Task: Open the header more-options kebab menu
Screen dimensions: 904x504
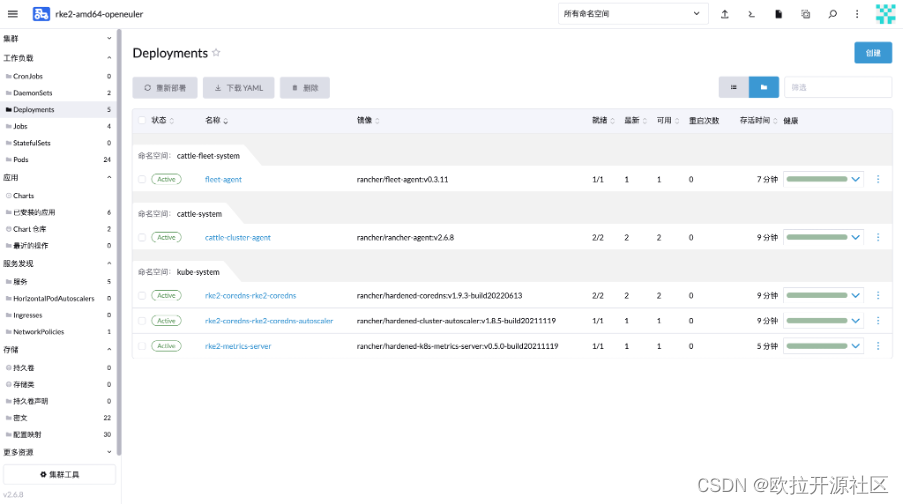Action: pyautogui.click(x=857, y=14)
